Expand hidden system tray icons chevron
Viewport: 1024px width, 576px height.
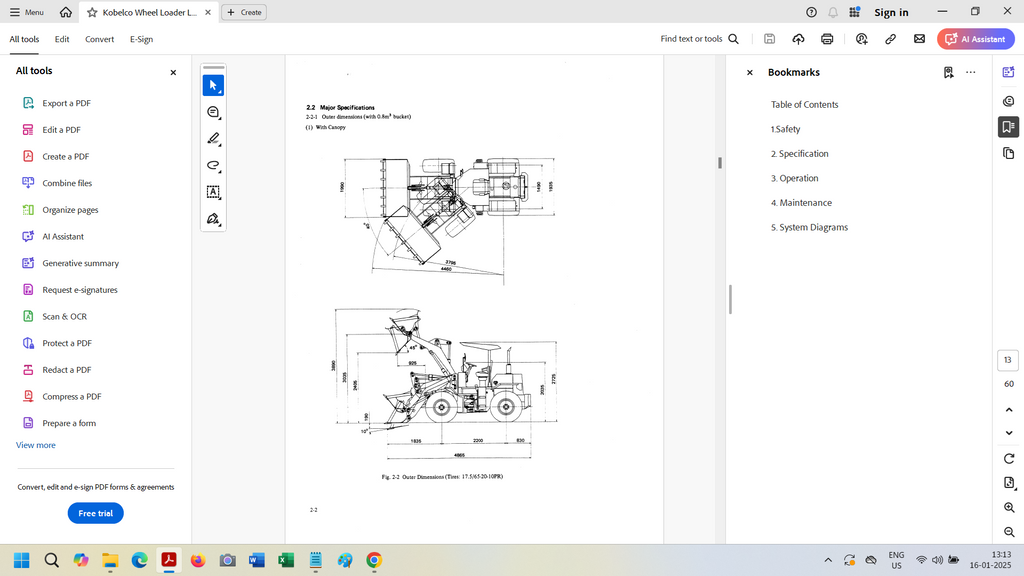pyautogui.click(x=827, y=560)
